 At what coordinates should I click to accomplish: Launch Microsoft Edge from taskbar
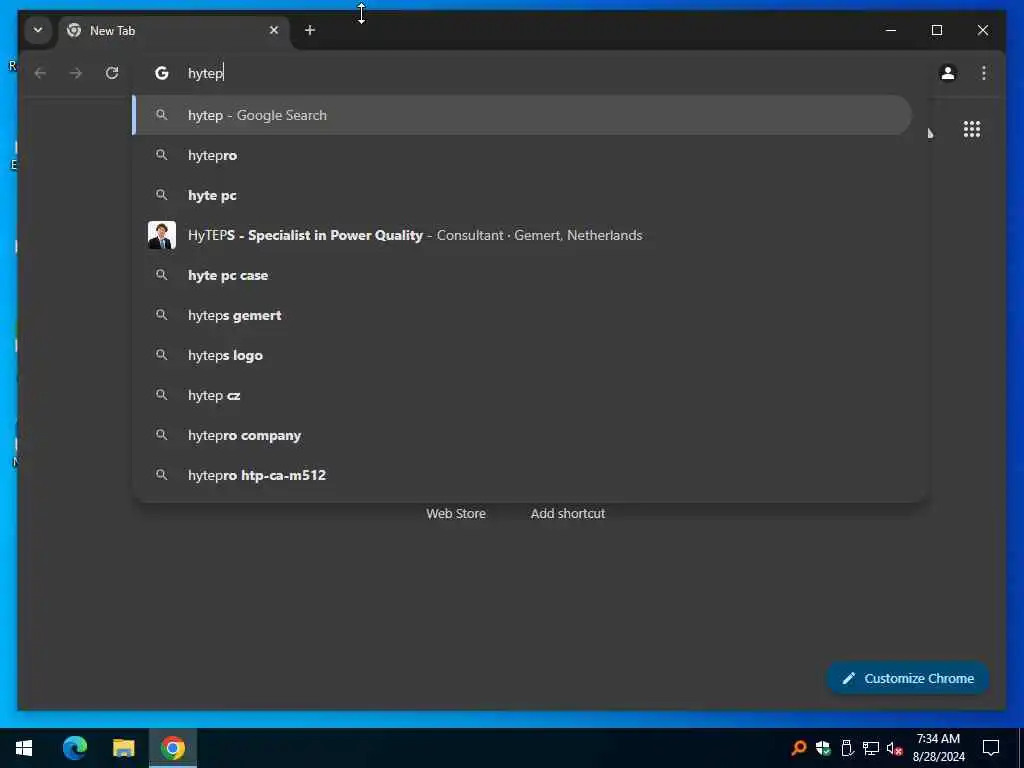pyautogui.click(x=74, y=748)
